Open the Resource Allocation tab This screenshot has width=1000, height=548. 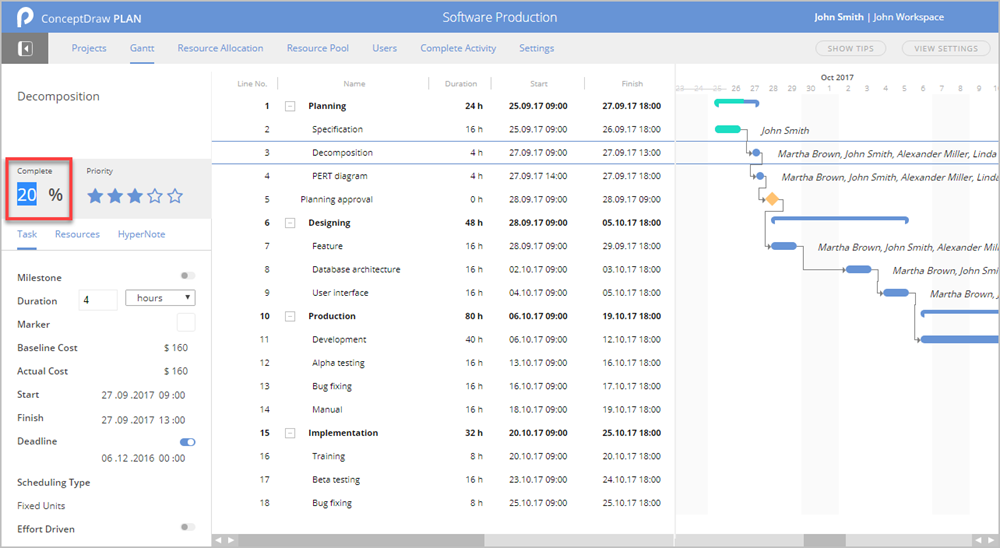[220, 48]
